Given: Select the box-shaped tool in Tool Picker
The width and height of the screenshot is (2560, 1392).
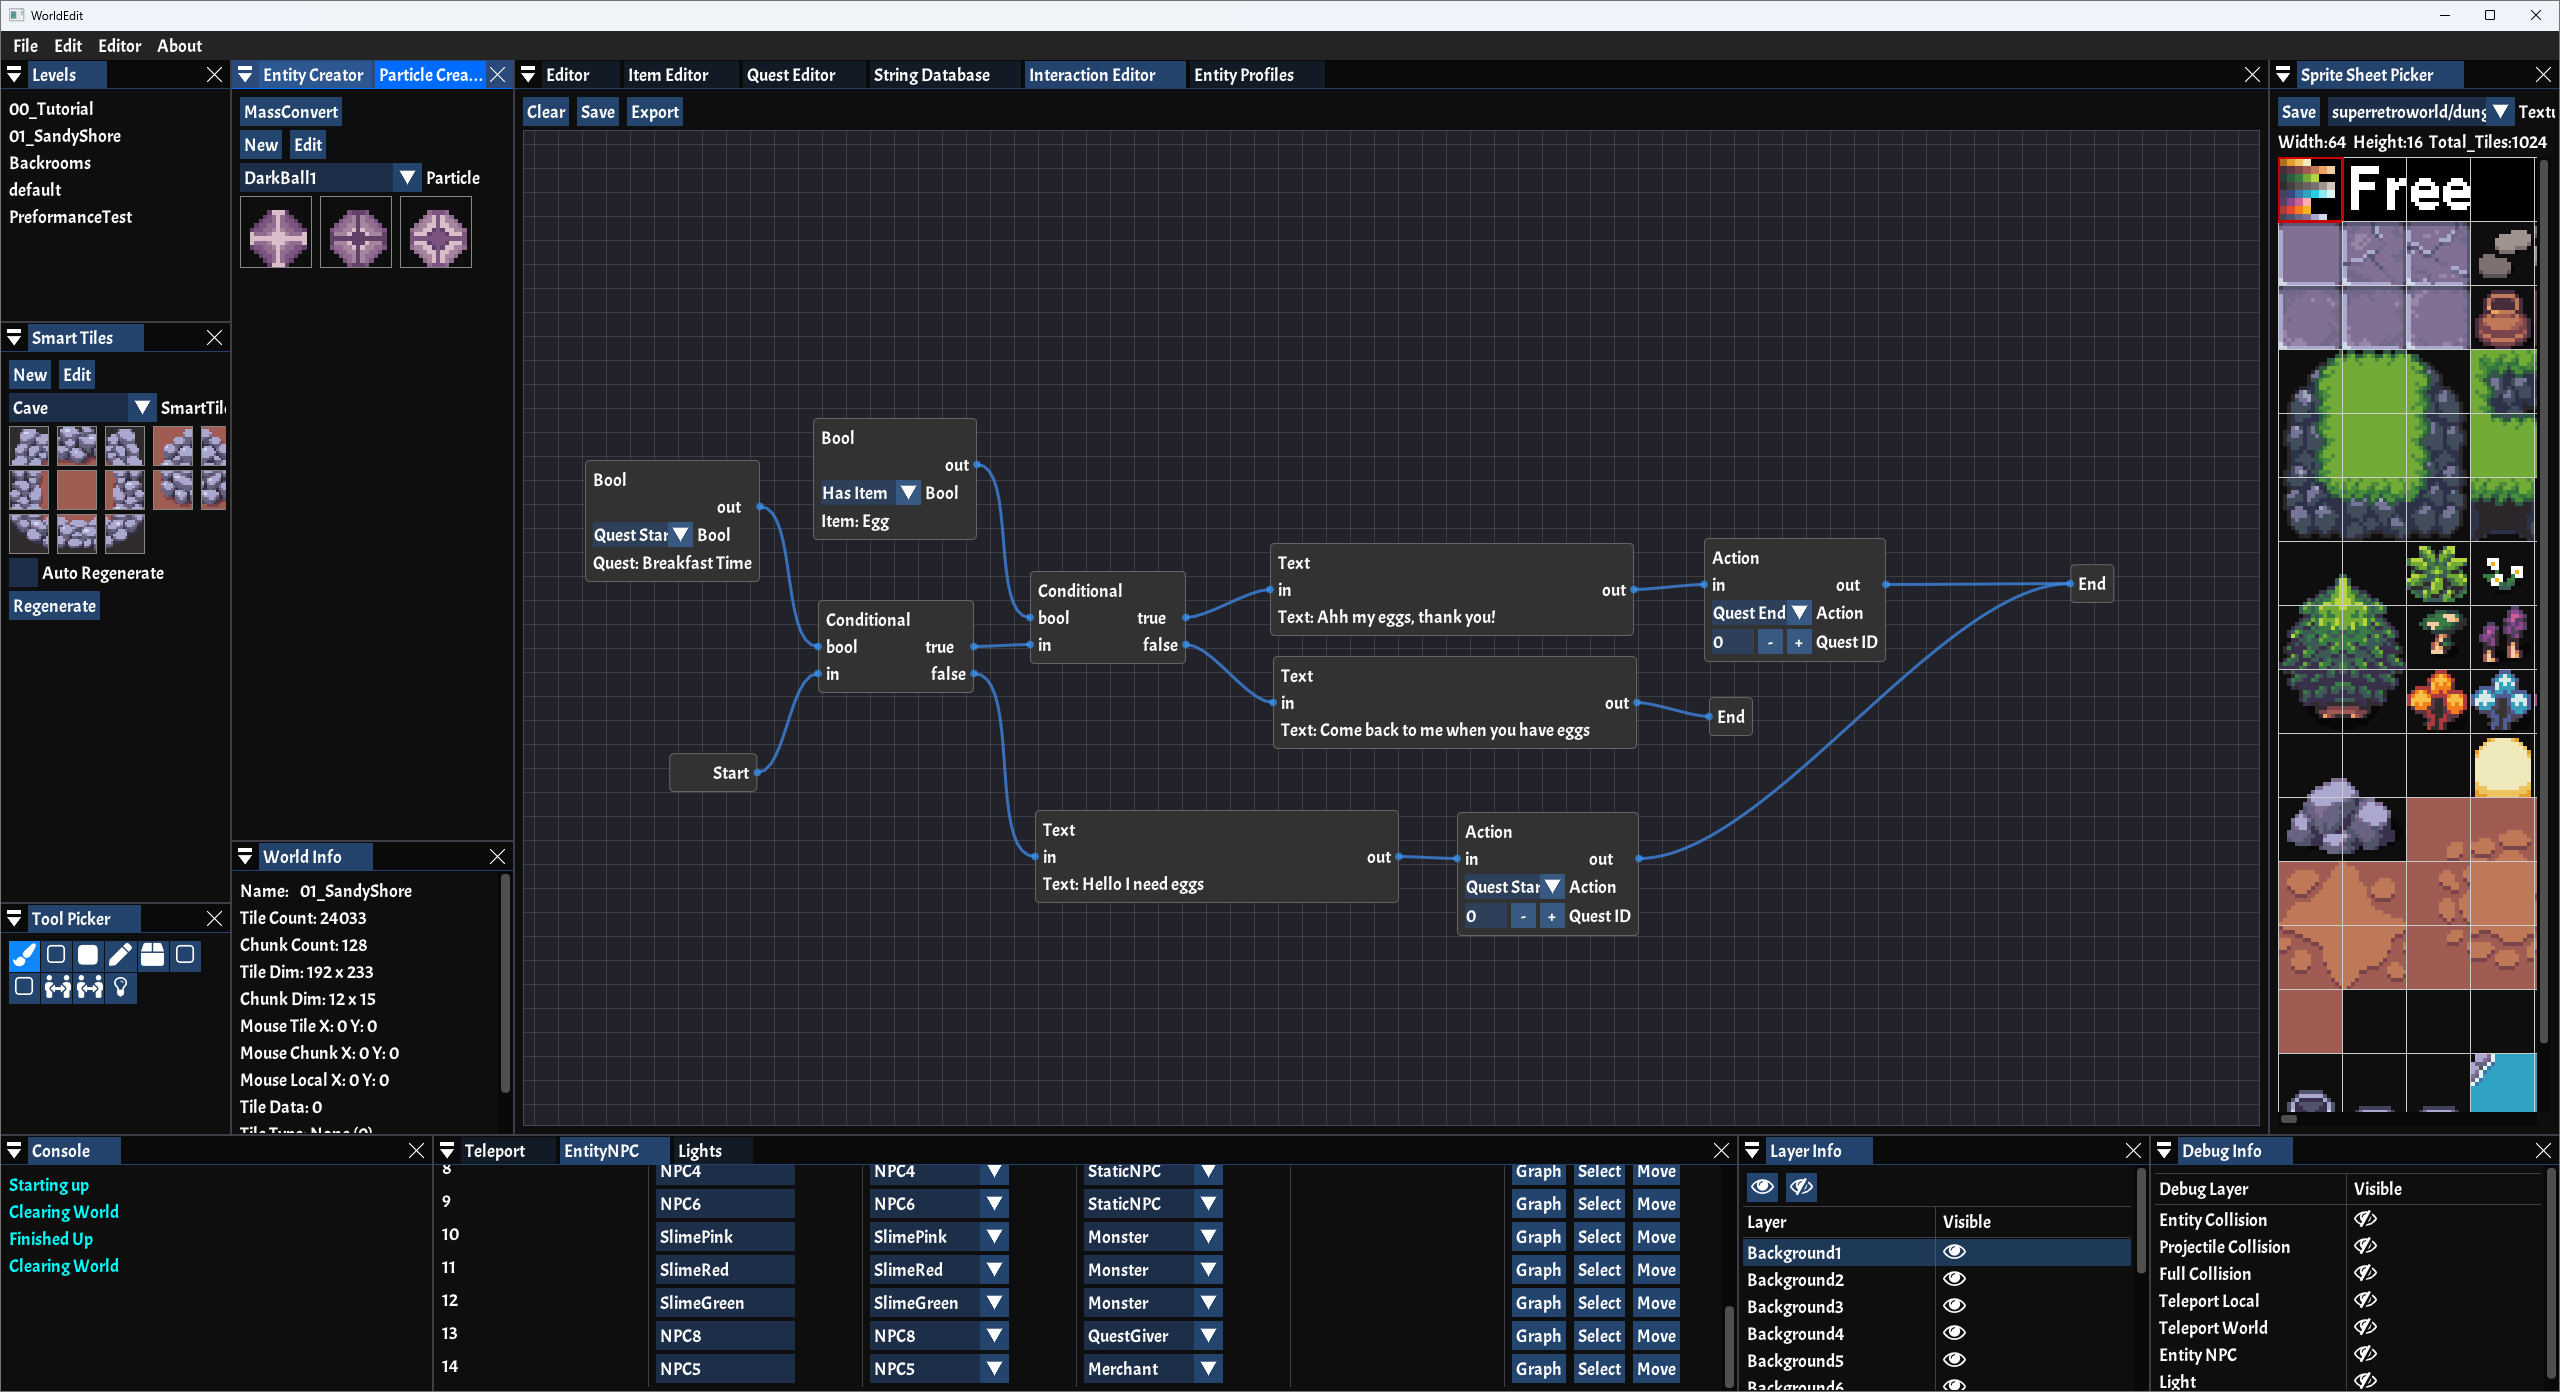Looking at the screenshot, I should click(152, 955).
